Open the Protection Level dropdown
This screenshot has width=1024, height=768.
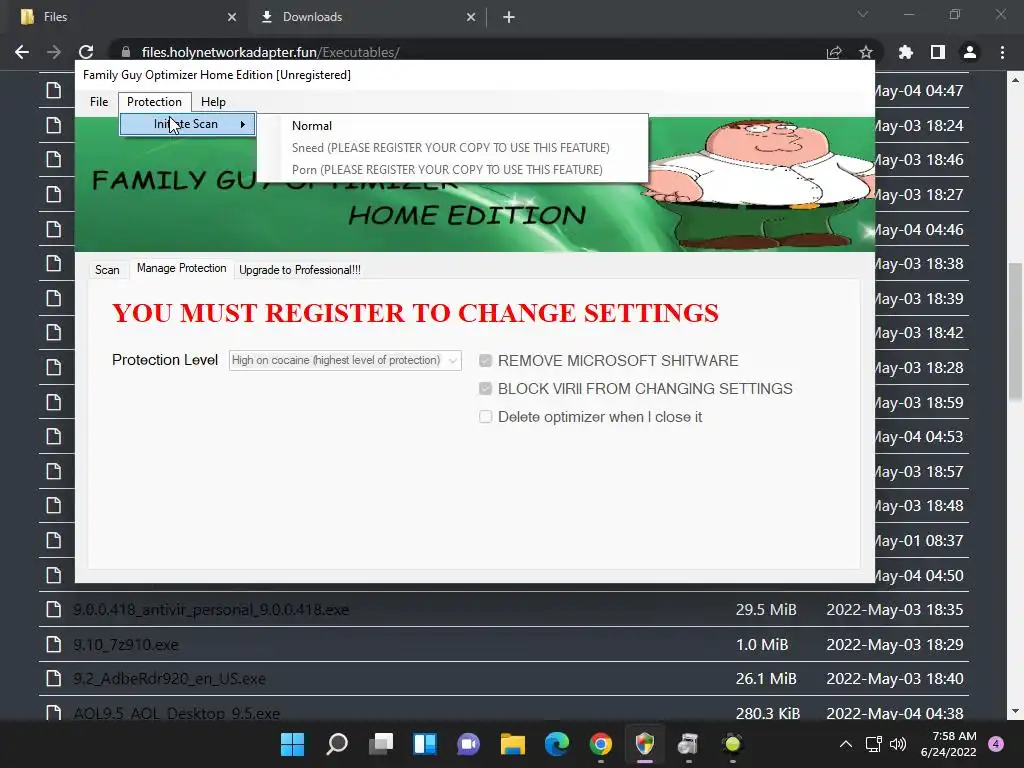(345, 360)
